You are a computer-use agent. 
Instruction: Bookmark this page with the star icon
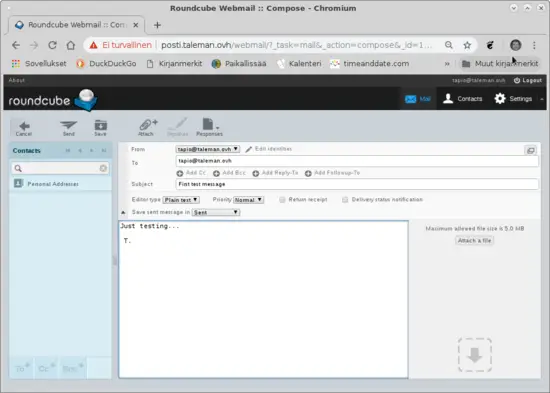tap(467, 45)
